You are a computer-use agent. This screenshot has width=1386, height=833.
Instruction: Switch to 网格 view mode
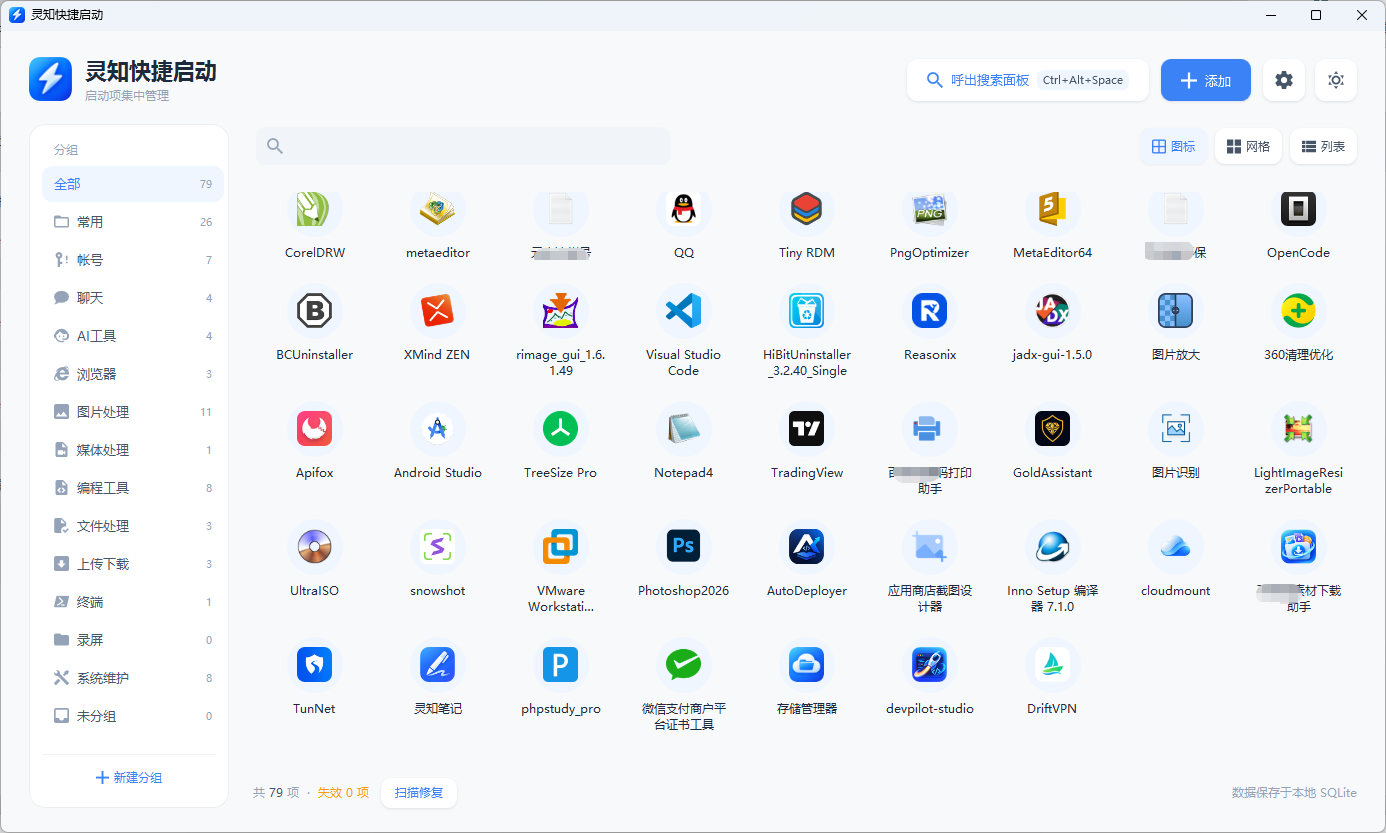click(x=1249, y=147)
